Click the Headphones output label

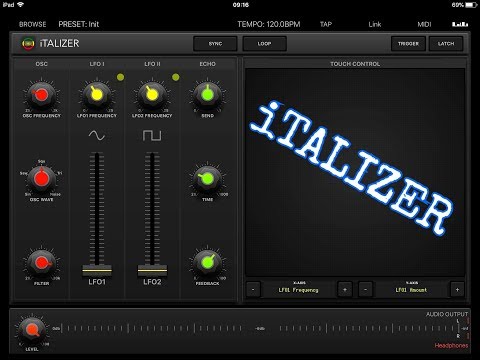coord(451,346)
